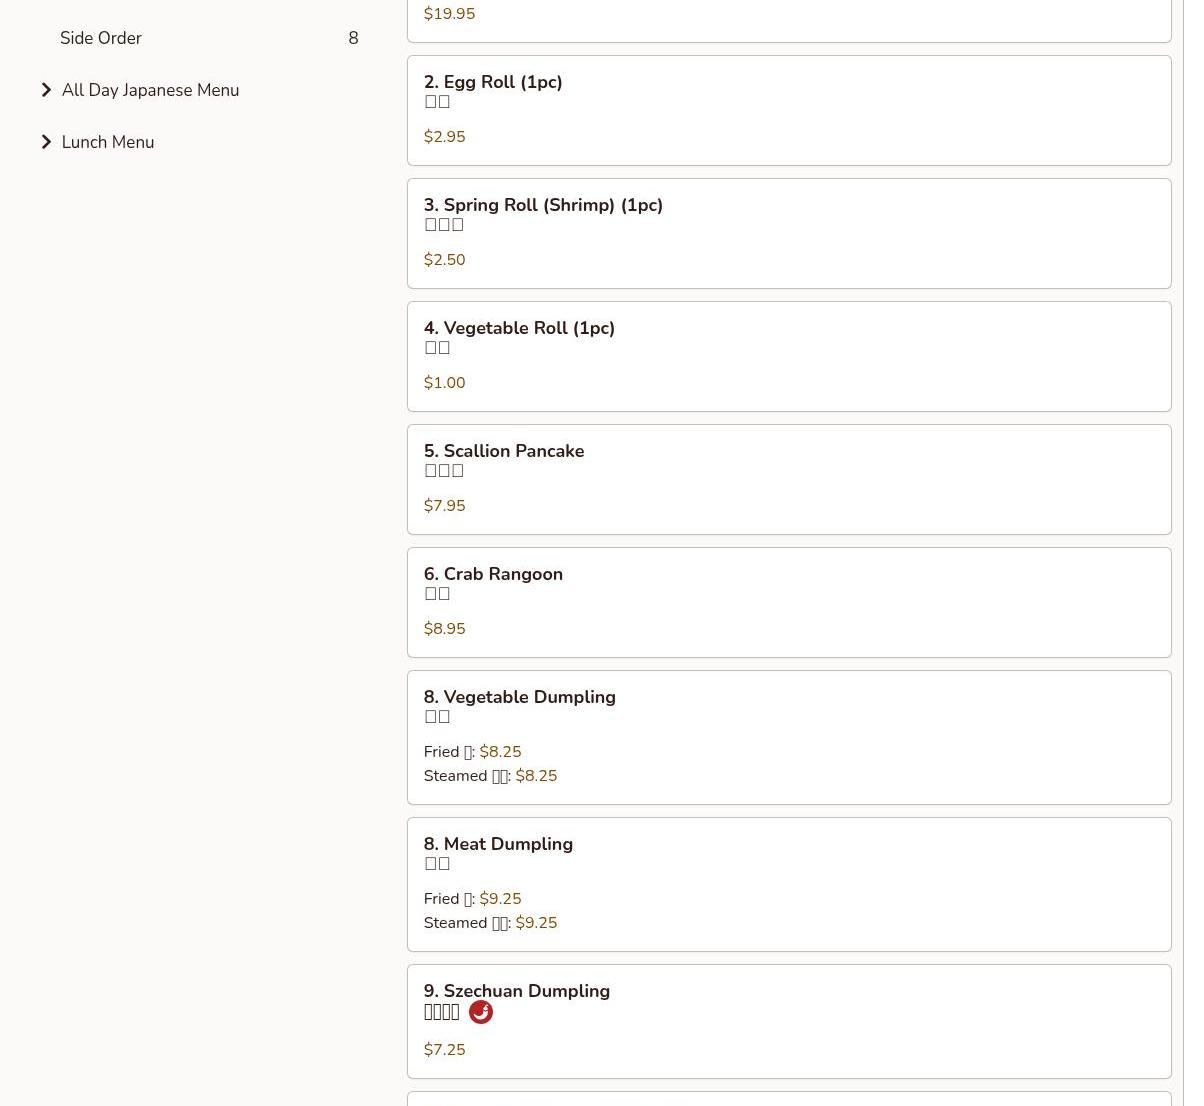Expand the All Day Japanese Menu chevron

[x=46, y=90]
